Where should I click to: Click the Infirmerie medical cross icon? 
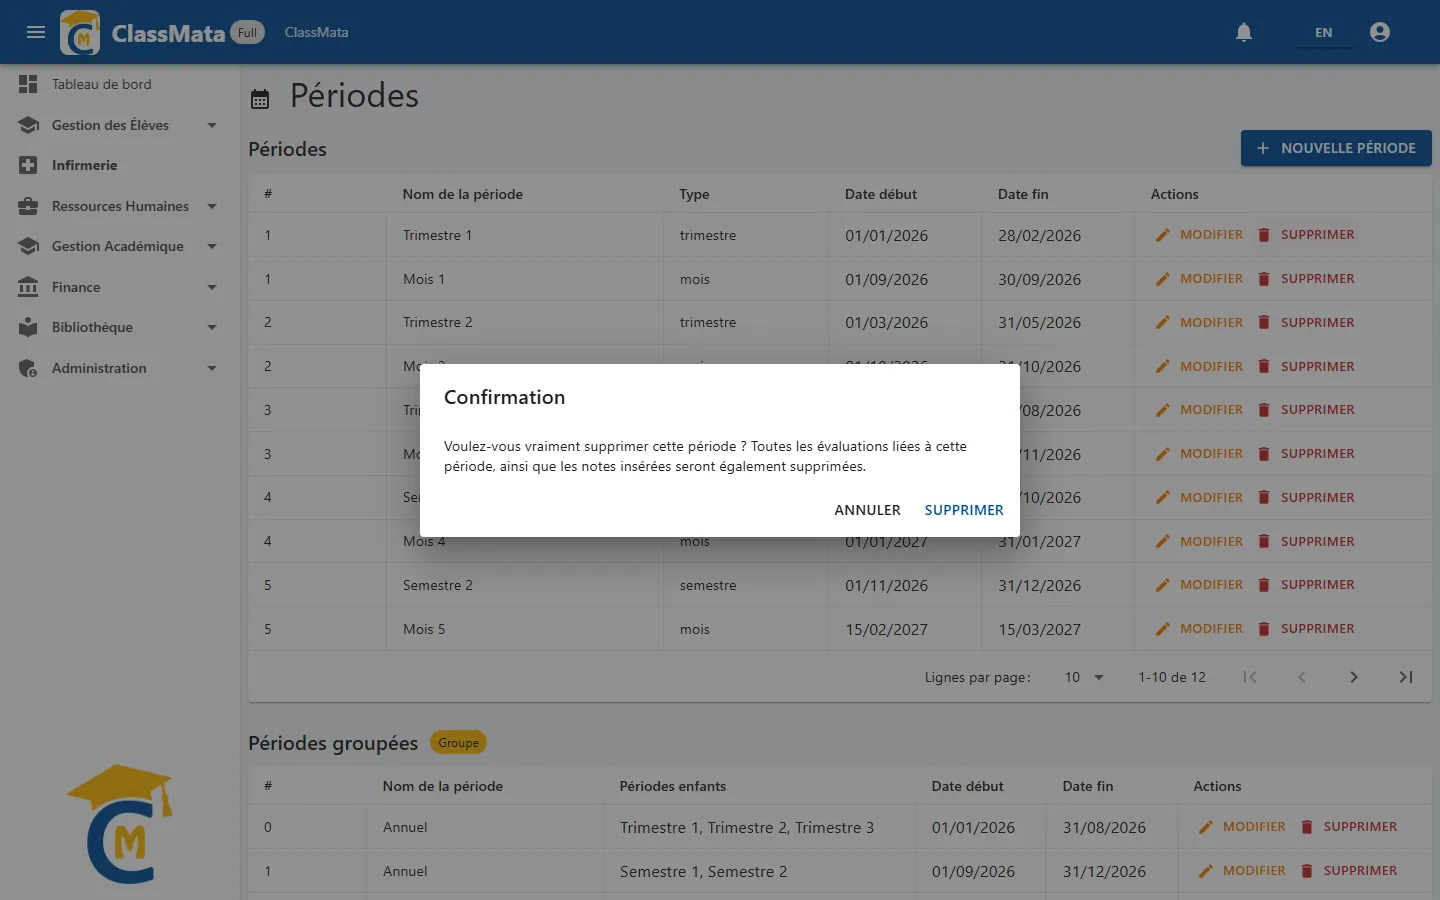pyautogui.click(x=28, y=165)
